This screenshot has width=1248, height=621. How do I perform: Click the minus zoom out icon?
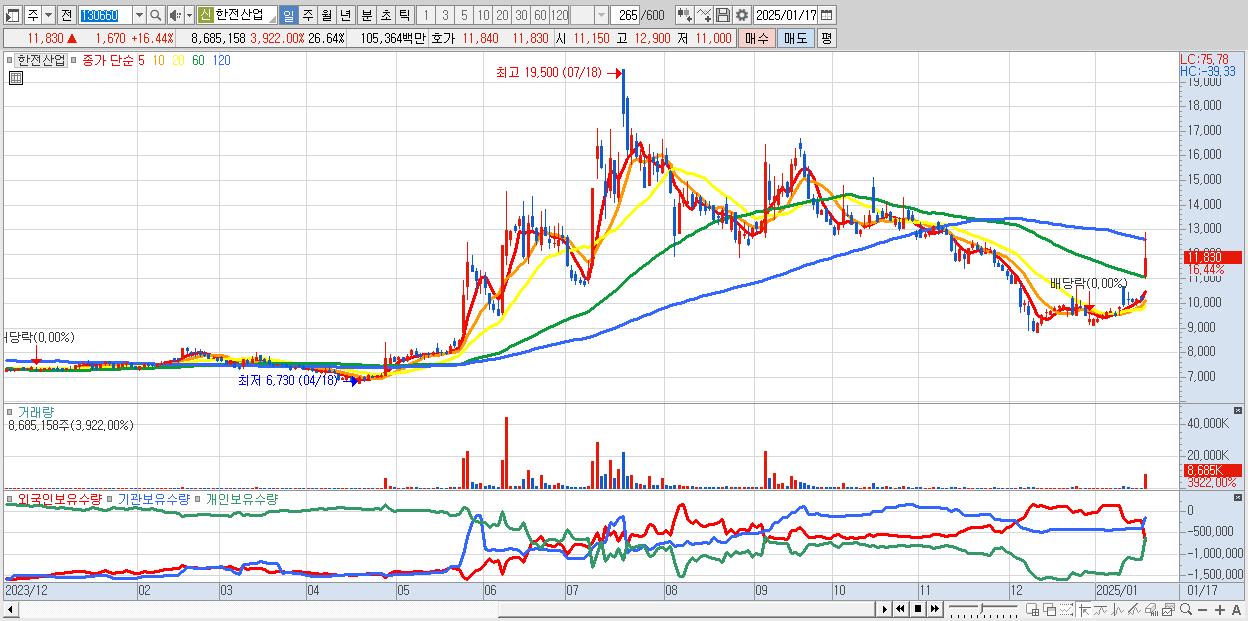click(x=1202, y=609)
